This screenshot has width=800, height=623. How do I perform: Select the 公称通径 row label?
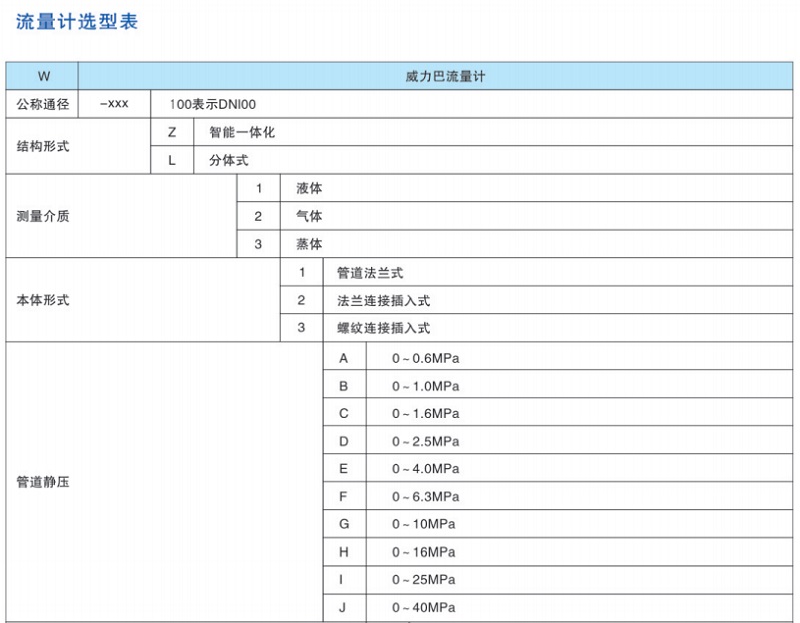43,104
